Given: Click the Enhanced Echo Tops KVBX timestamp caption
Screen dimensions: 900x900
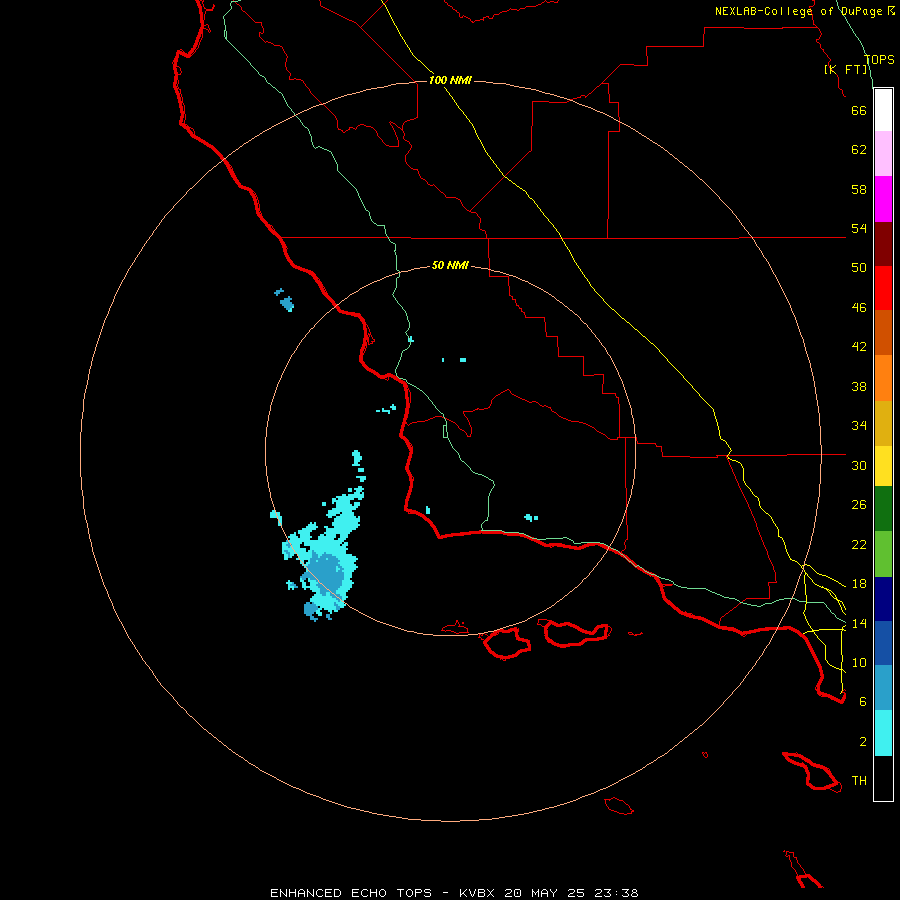Looking at the screenshot, I should pos(454,893).
